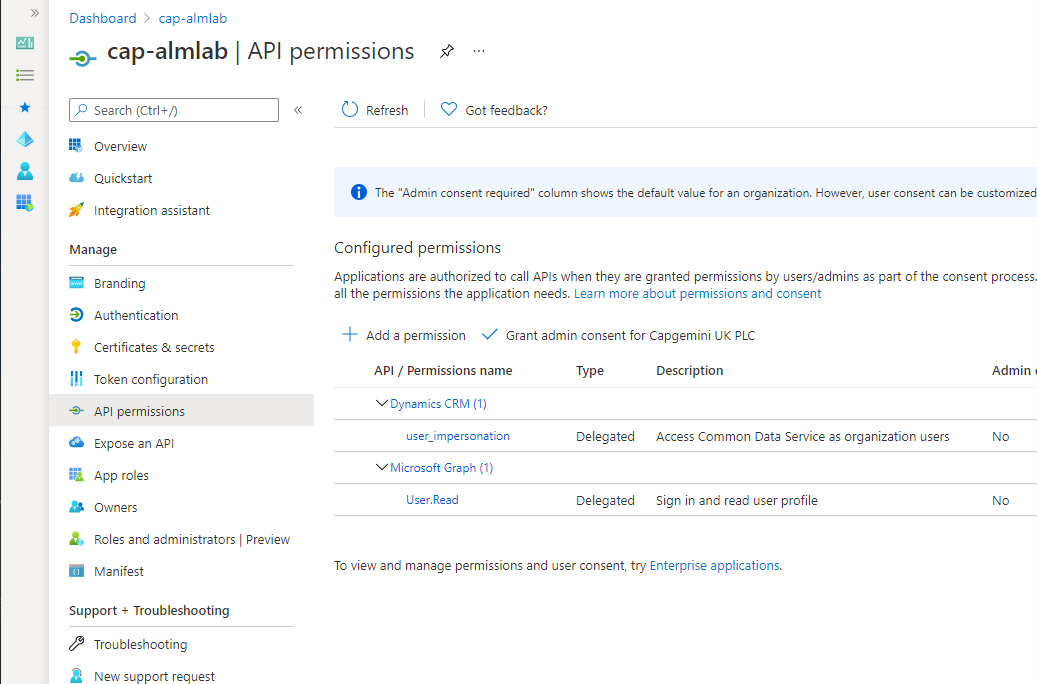Collapse the side navigation pane
The width and height of the screenshot is (1037, 684).
(298, 110)
